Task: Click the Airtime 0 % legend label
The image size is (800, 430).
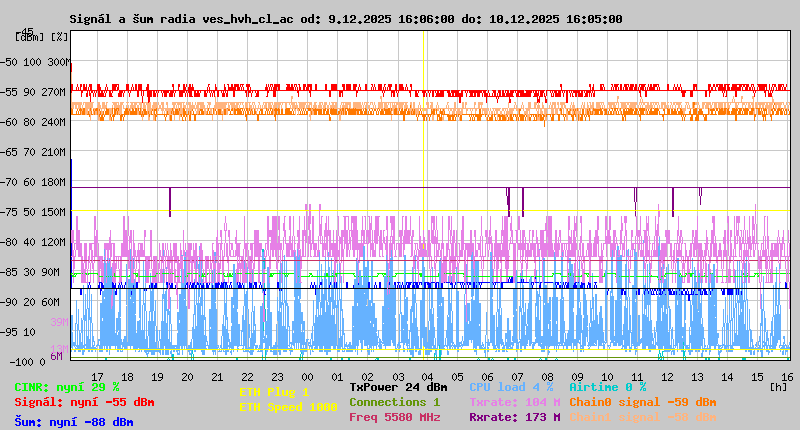Action: [607, 387]
